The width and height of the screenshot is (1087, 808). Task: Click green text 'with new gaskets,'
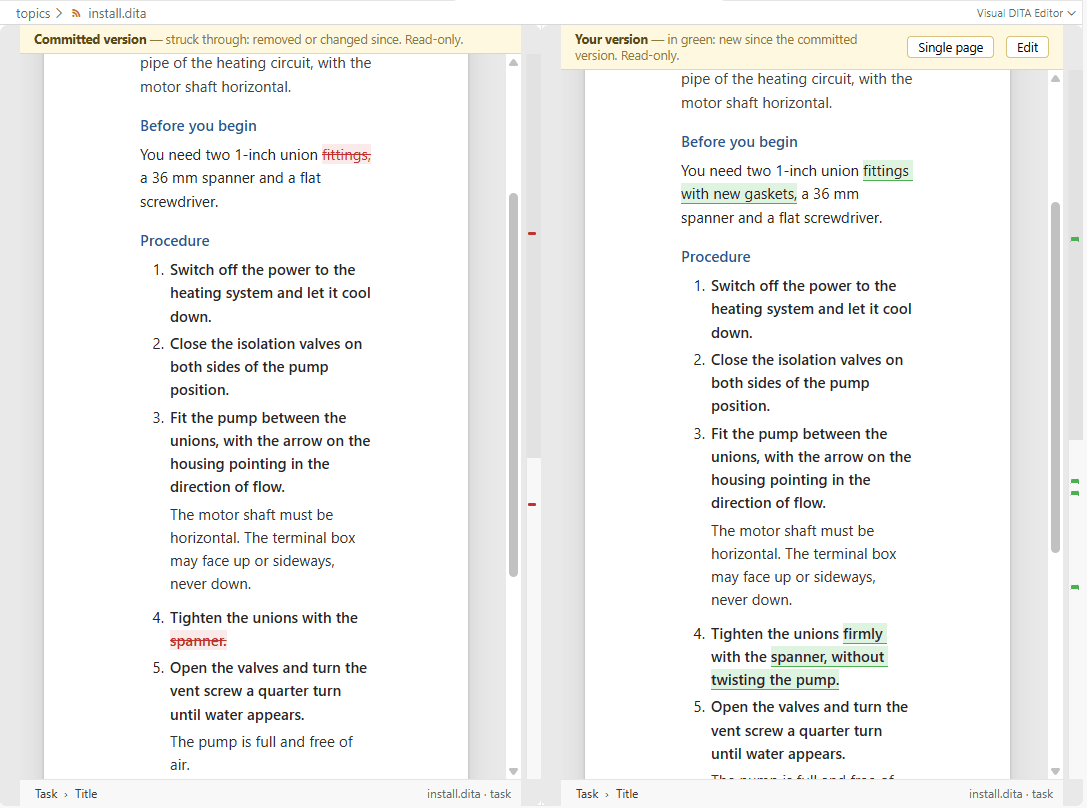coord(739,194)
